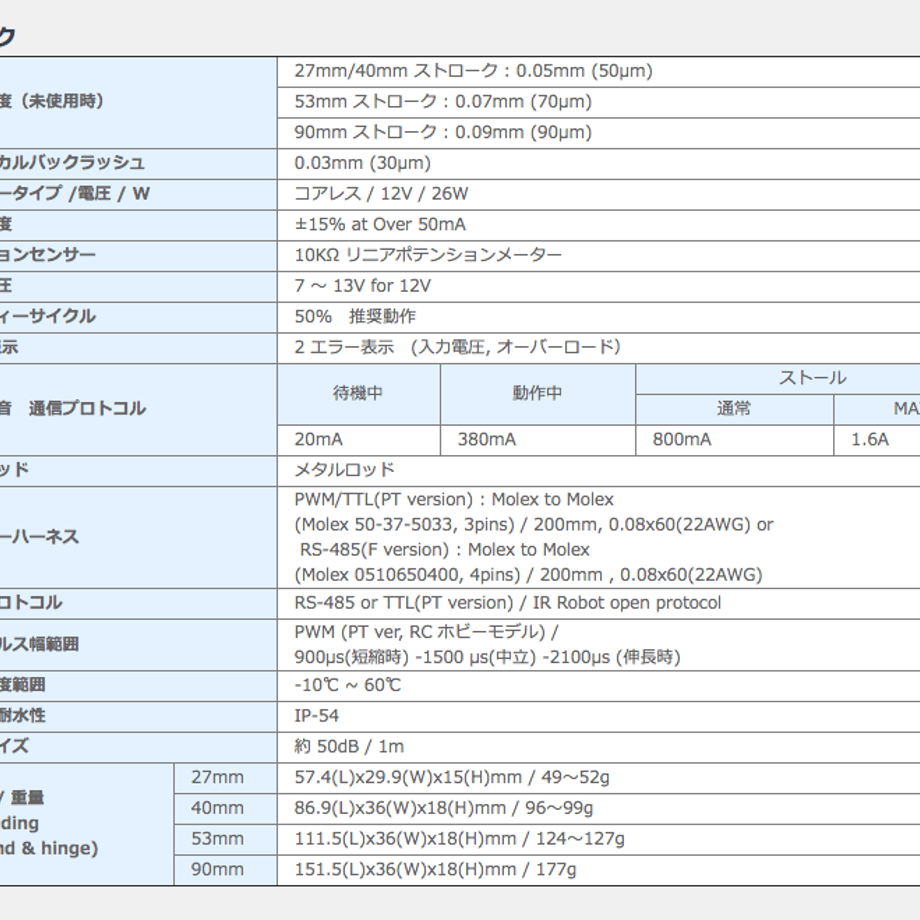920x920 pixels.
Task: Click the 動作中 column header
Action: coord(538,394)
